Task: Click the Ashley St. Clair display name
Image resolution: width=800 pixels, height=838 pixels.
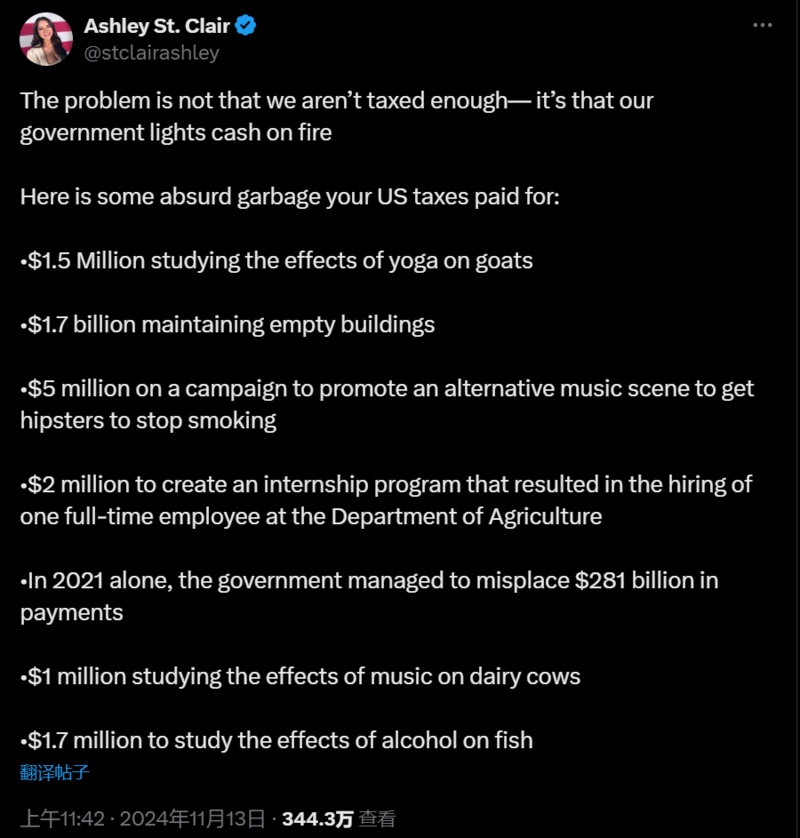Action: pos(157,26)
